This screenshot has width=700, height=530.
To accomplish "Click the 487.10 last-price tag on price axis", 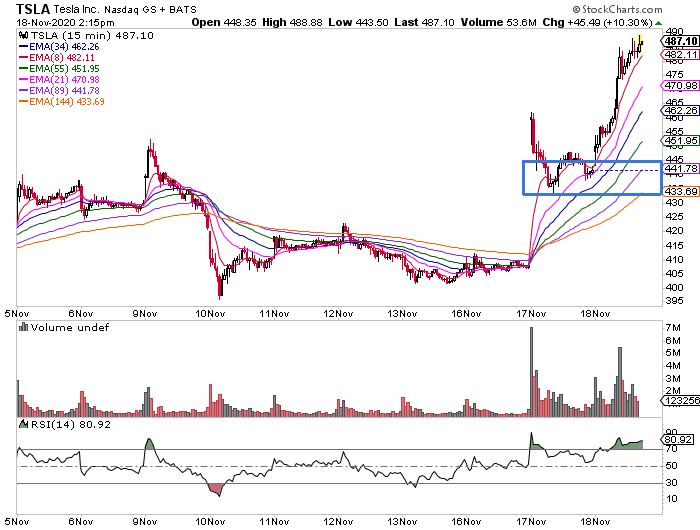I will 679,42.
